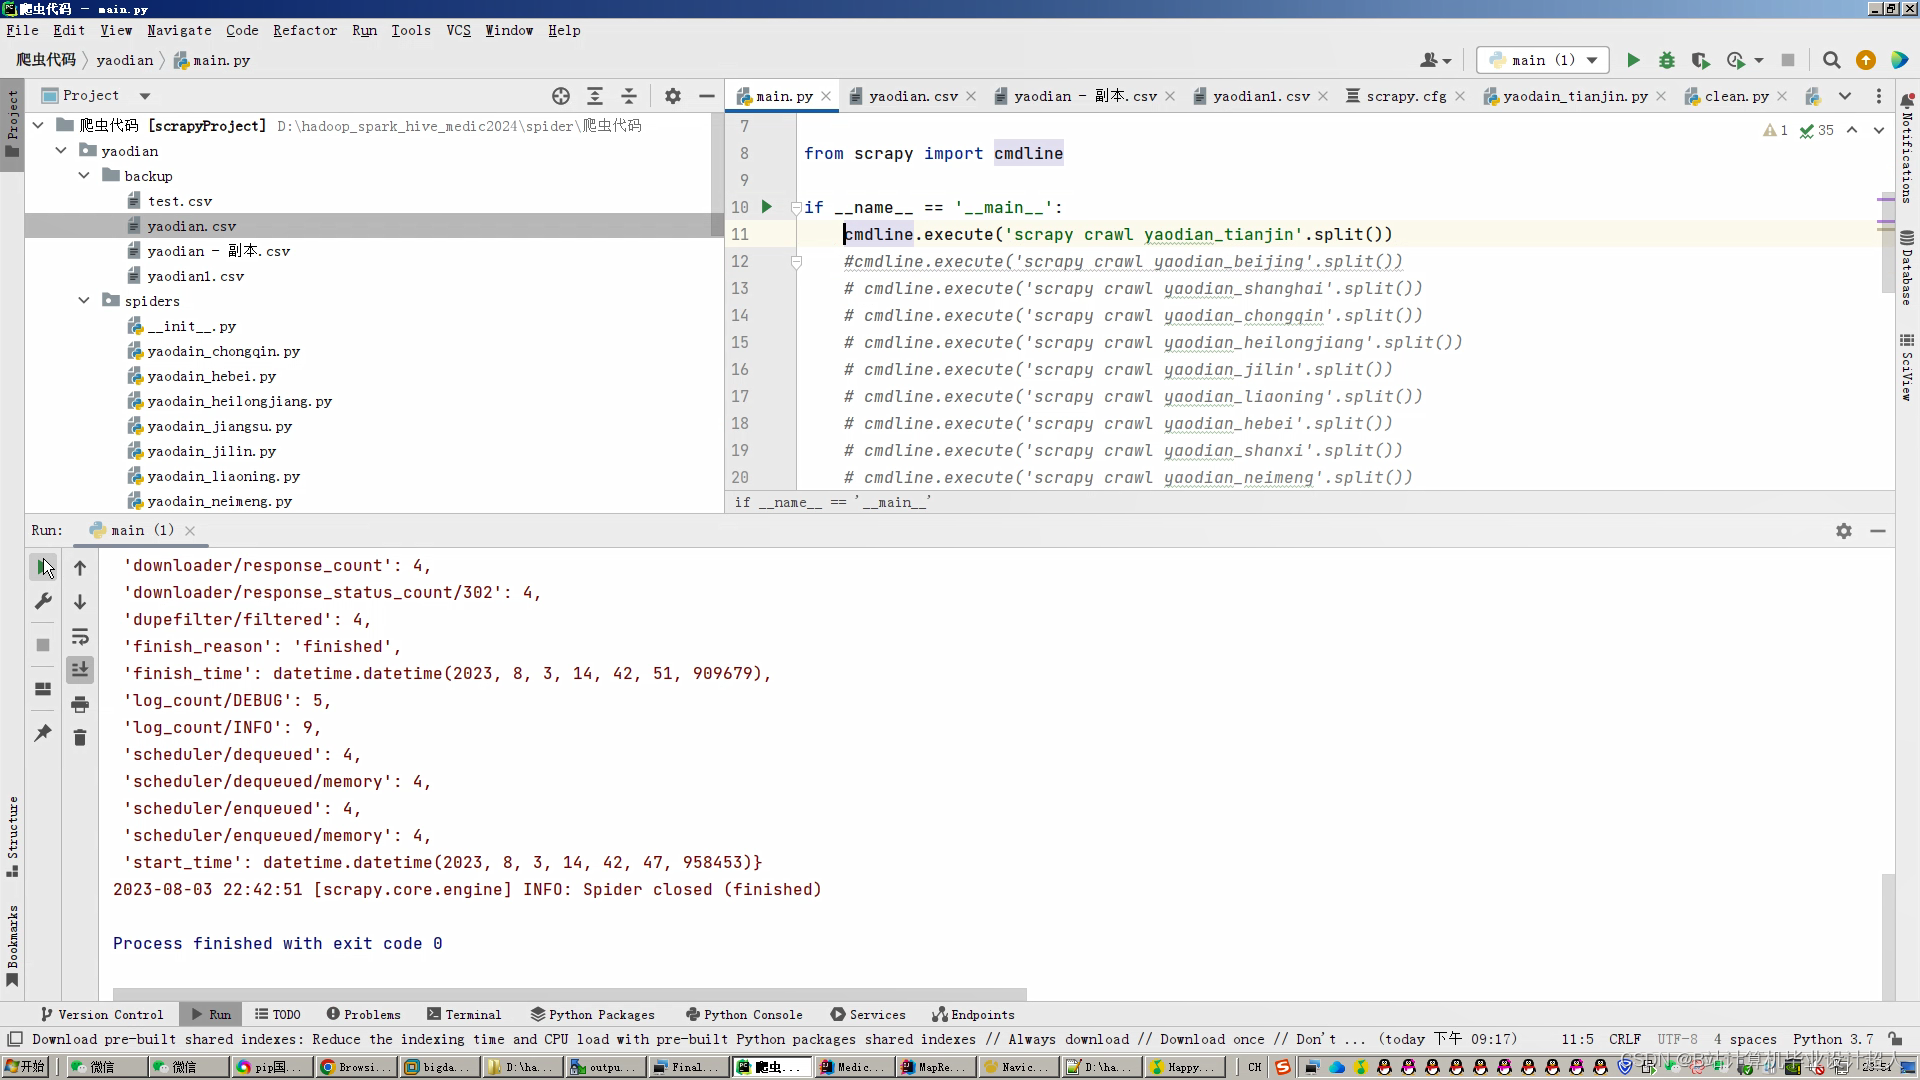Open Python Packages tool window
The width and height of the screenshot is (1920, 1080).
pyautogui.click(x=592, y=1014)
